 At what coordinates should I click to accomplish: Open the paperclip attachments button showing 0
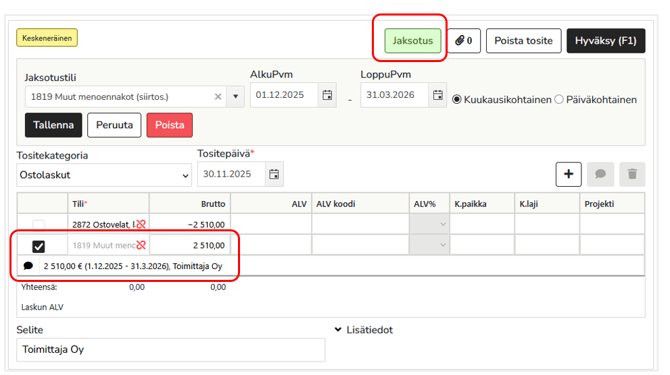click(x=464, y=41)
